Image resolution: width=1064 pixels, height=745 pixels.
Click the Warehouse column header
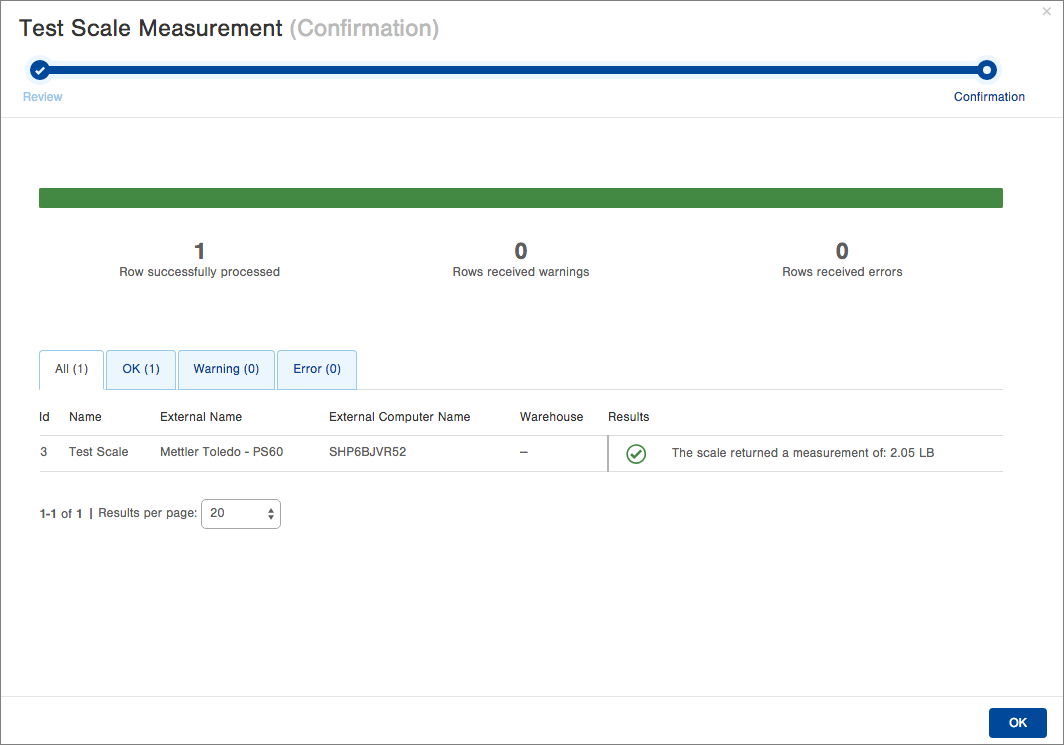tap(551, 417)
